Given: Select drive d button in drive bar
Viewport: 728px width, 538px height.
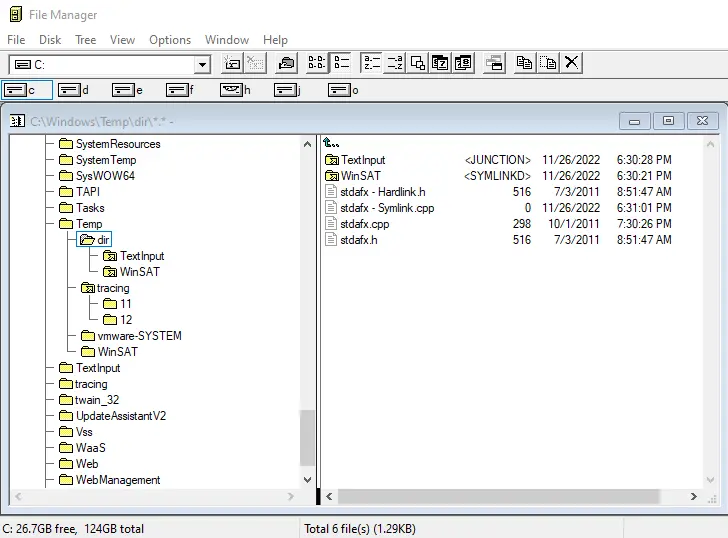Looking at the screenshot, I should [73, 90].
